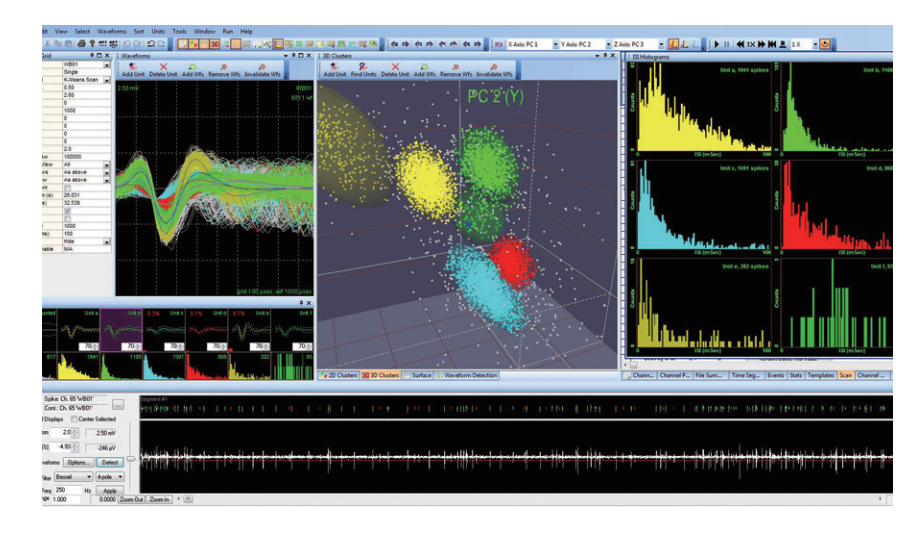The height and width of the screenshot is (560, 921).
Task: Jump to start with the skip-back button
Action: click(772, 44)
